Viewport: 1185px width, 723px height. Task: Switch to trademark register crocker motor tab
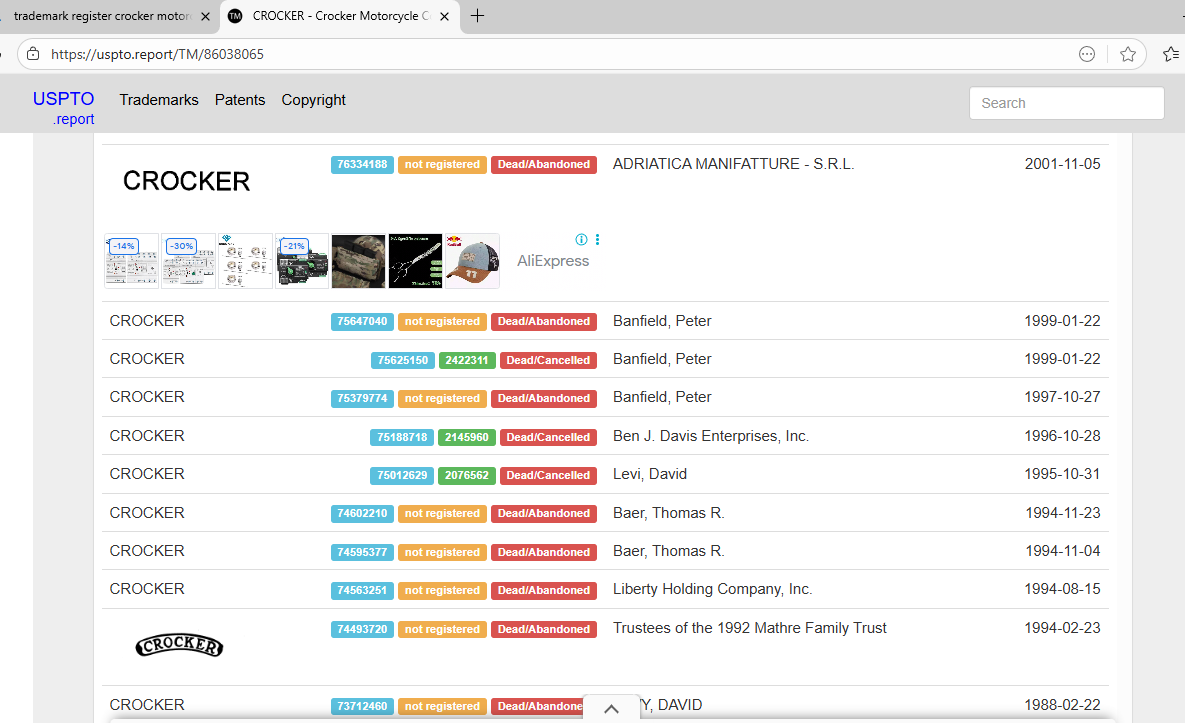[103, 16]
